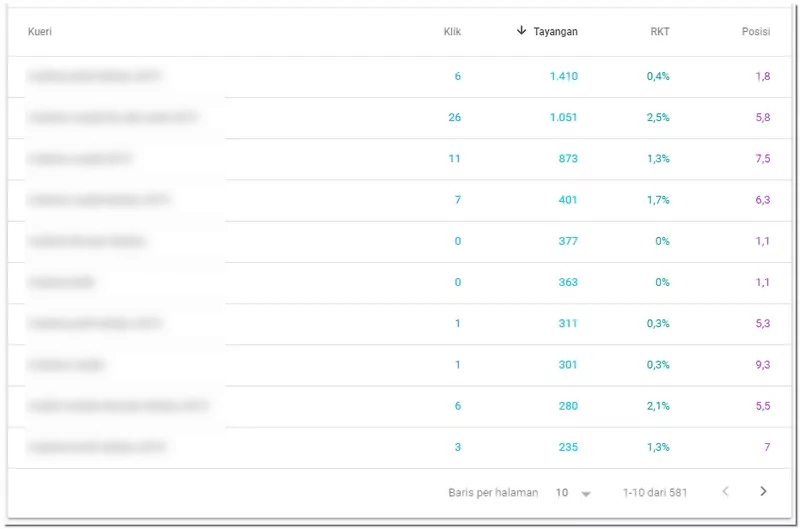Go to the previous page of results
The image size is (800, 529).
click(x=726, y=491)
